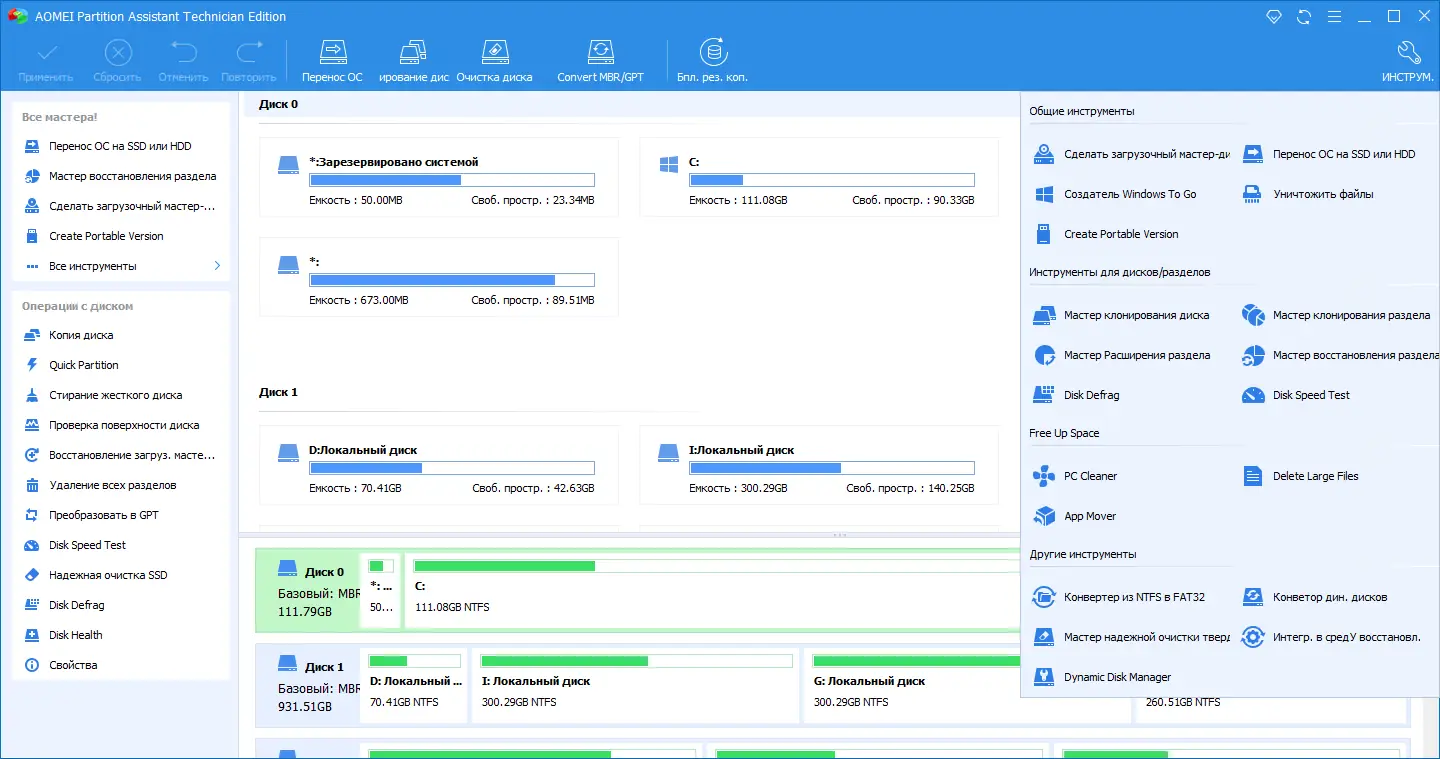Viewport: 1440px width, 759px height.
Task: Select the D:Локальный диск partition card
Action: (x=438, y=465)
